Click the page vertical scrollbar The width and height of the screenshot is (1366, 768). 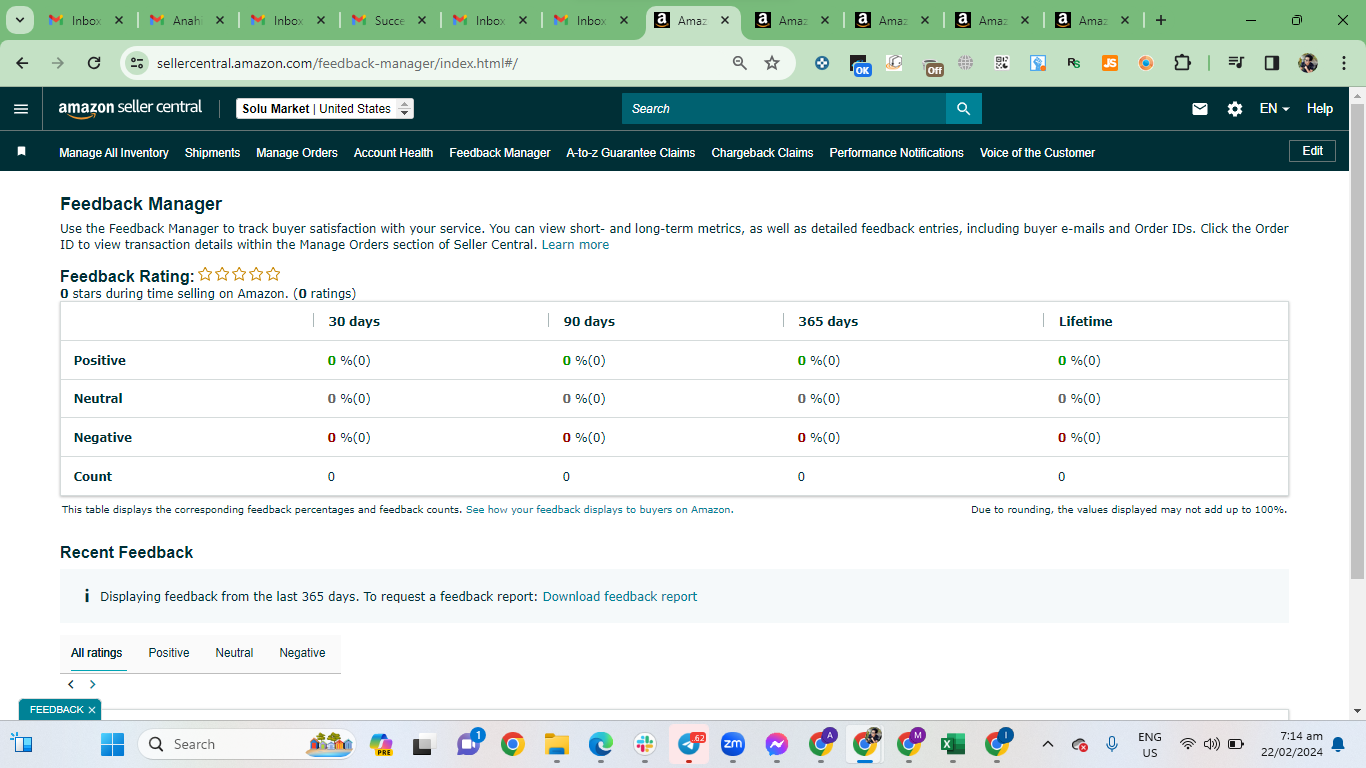1357,340
